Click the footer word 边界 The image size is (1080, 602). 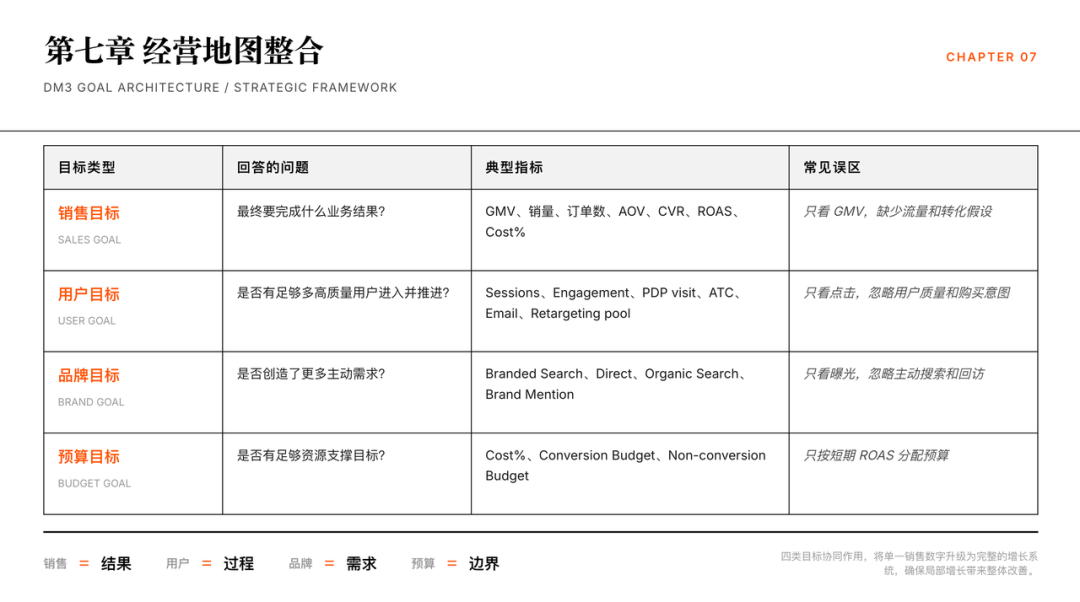484,564
